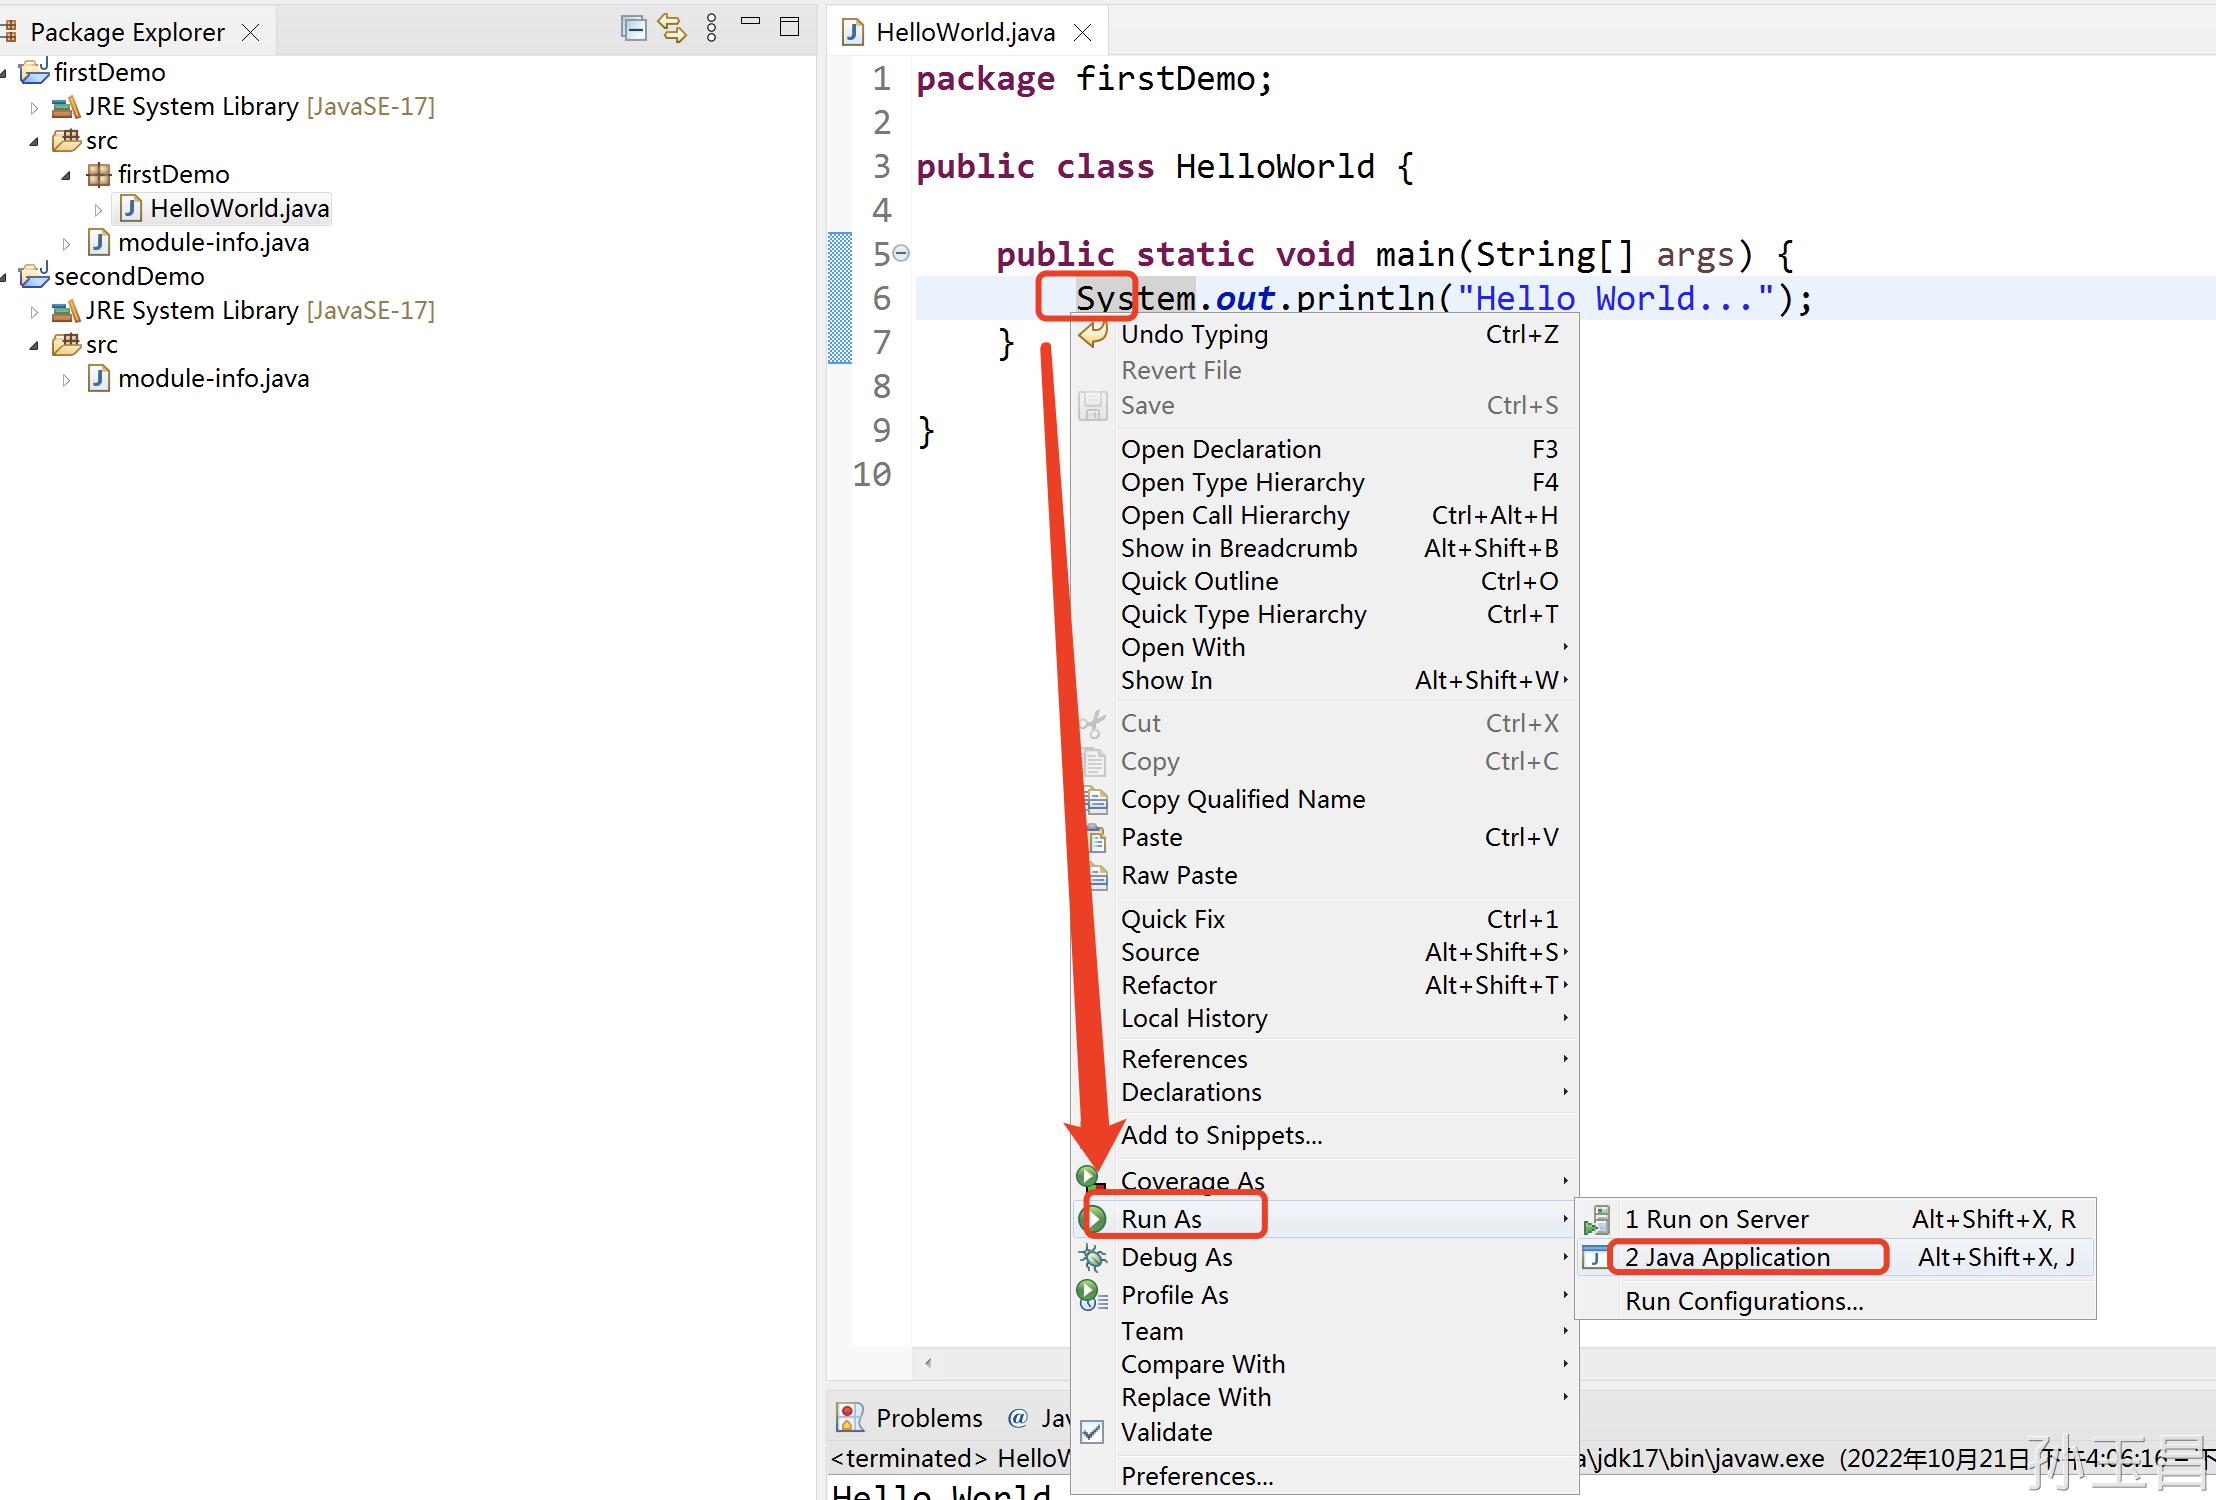
Task: Close the HelloWorld.java editor tab
Action: 1082,33
